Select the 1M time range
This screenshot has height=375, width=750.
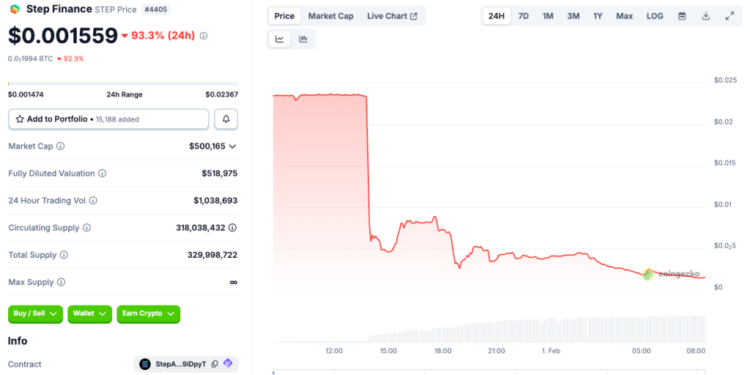pos(548,16)
